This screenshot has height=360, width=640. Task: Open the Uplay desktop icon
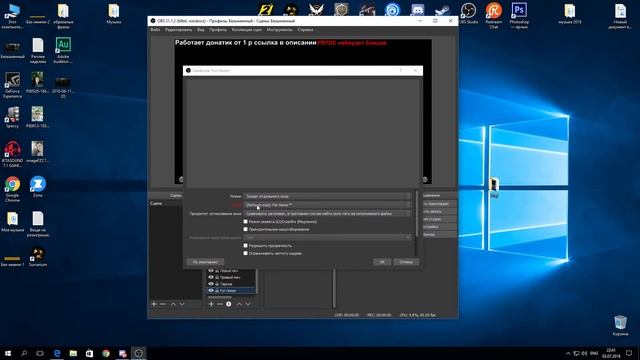tap(392, 10)
